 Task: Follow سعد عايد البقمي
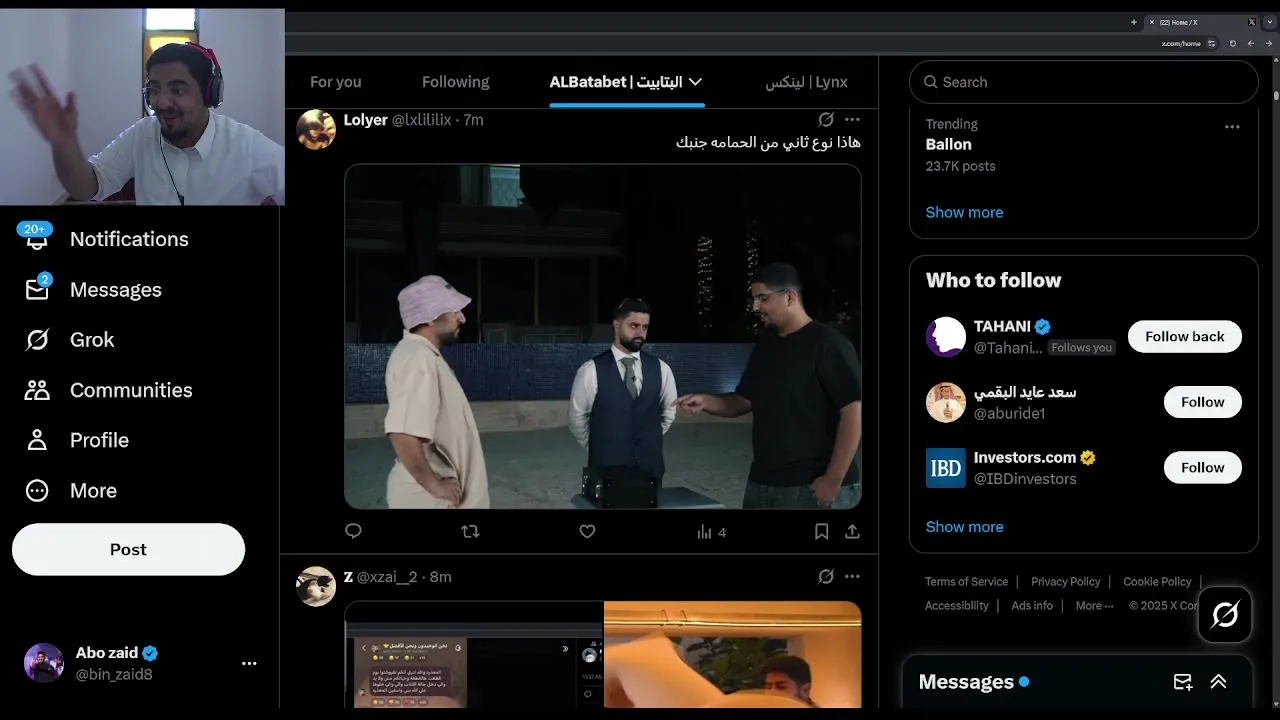pos(1203,402)
